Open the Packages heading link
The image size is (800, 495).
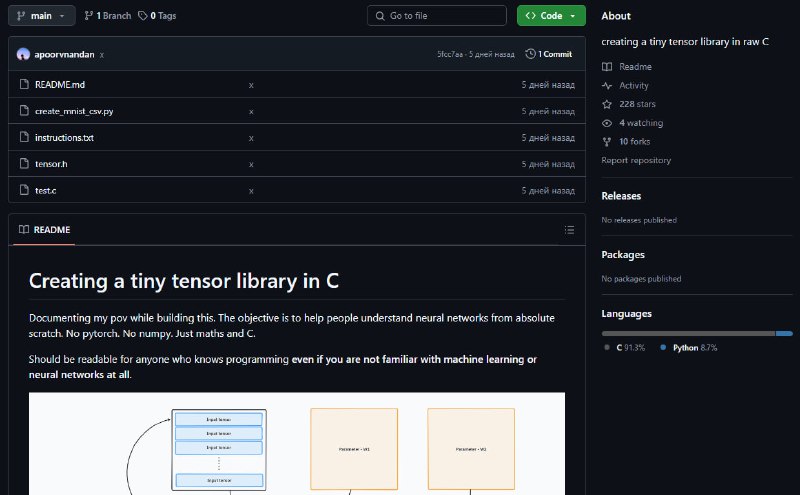click(x=623, y=255)
